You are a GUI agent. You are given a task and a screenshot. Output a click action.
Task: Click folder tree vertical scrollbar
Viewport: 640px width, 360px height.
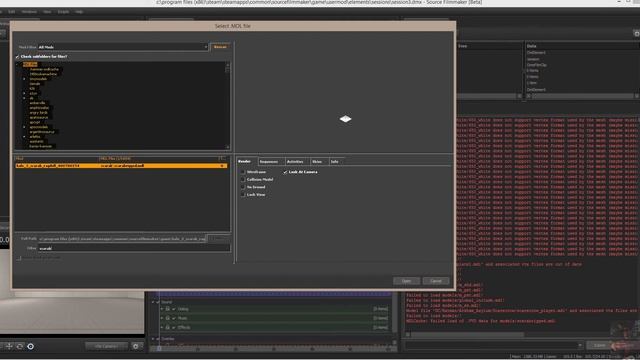[x=227, y=105]
